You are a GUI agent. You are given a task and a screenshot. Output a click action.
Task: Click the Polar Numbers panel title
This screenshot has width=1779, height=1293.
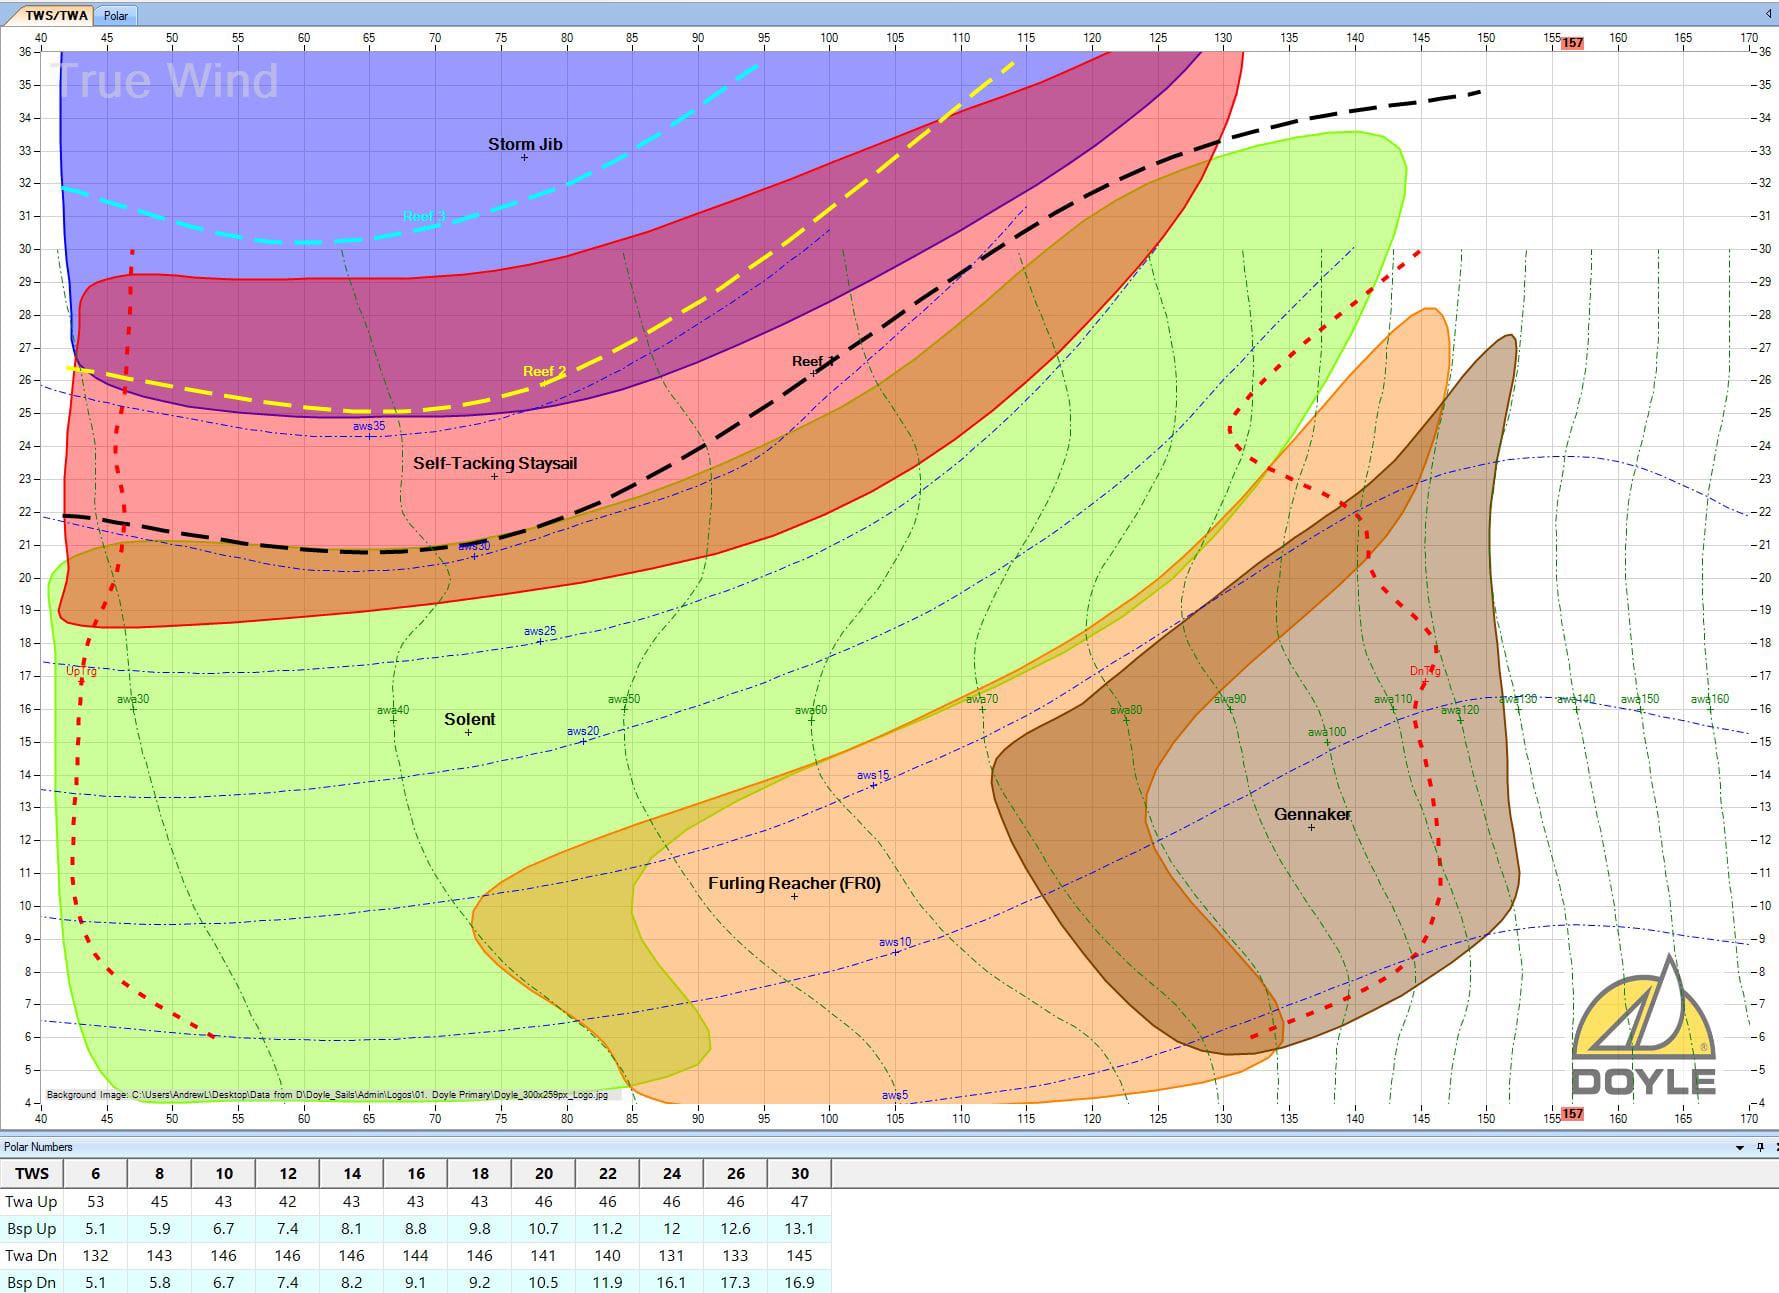tap(39, 1147)
